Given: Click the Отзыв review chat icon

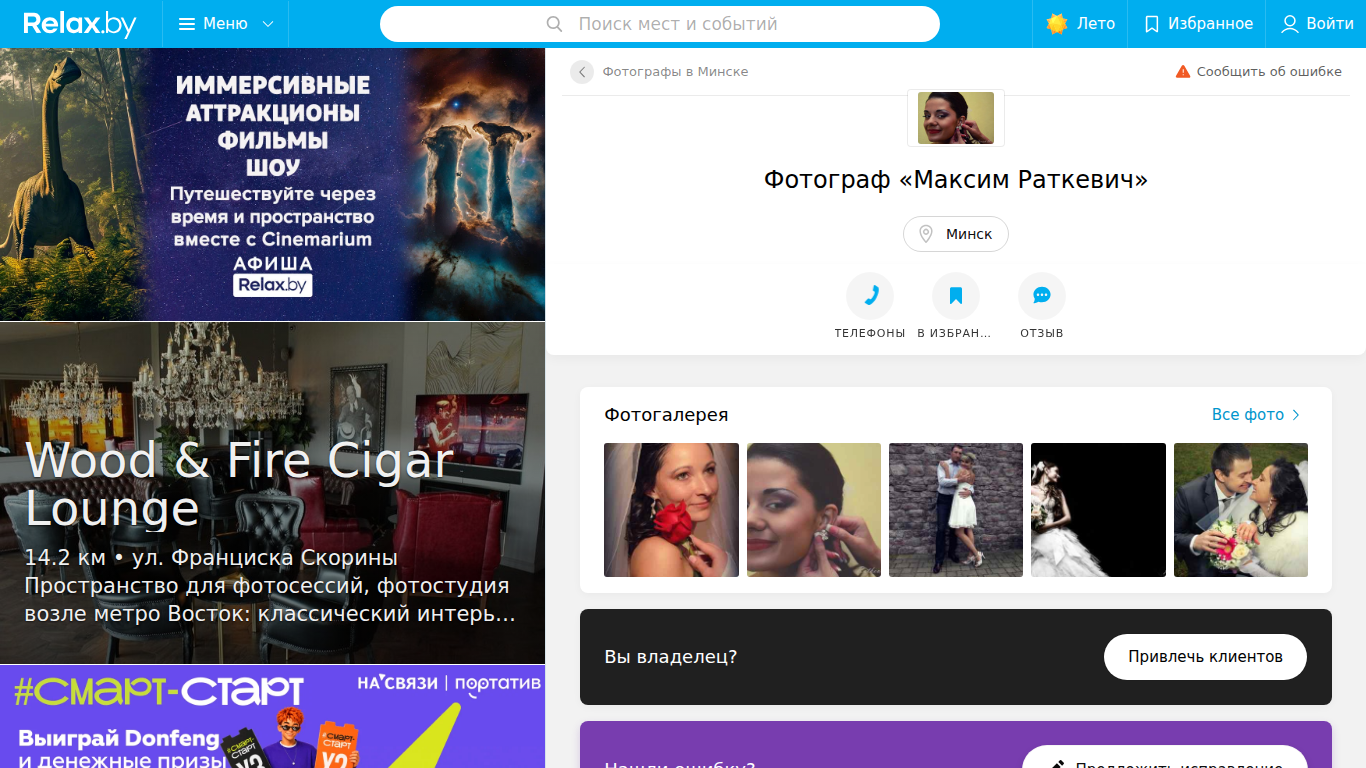Looking at the screenshot, I should point(1042,296).
